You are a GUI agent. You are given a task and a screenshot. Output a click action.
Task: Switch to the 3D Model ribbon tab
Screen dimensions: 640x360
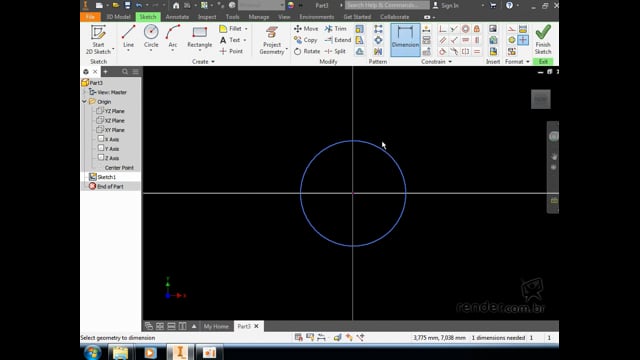coord(118,17)
